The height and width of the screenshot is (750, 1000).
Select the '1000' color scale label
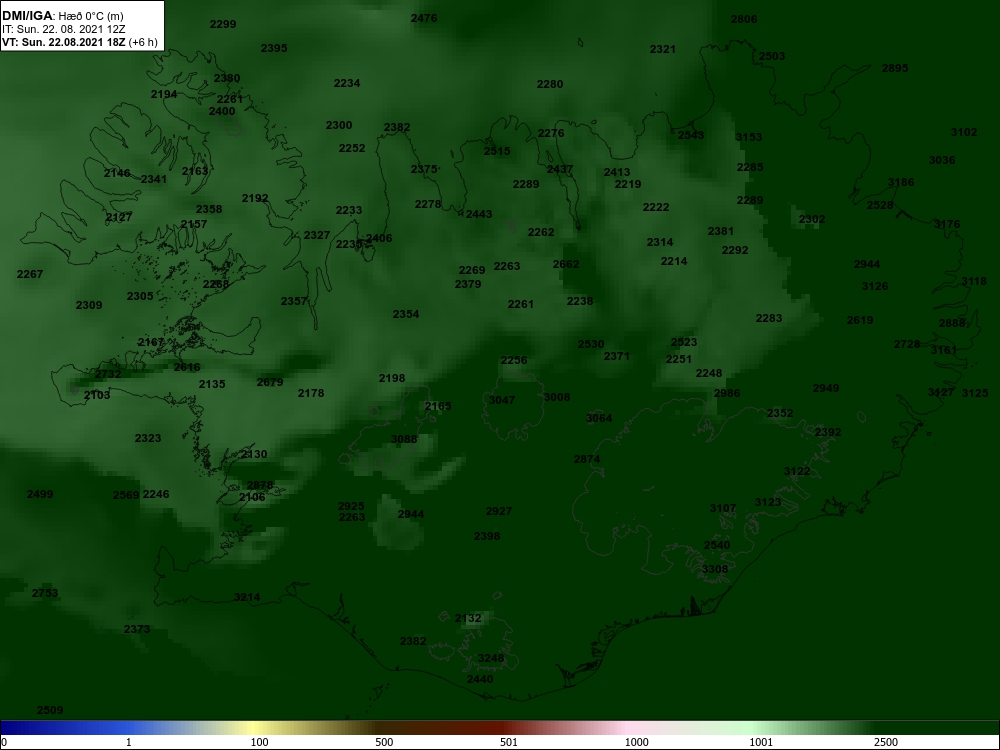coord(636,742)
